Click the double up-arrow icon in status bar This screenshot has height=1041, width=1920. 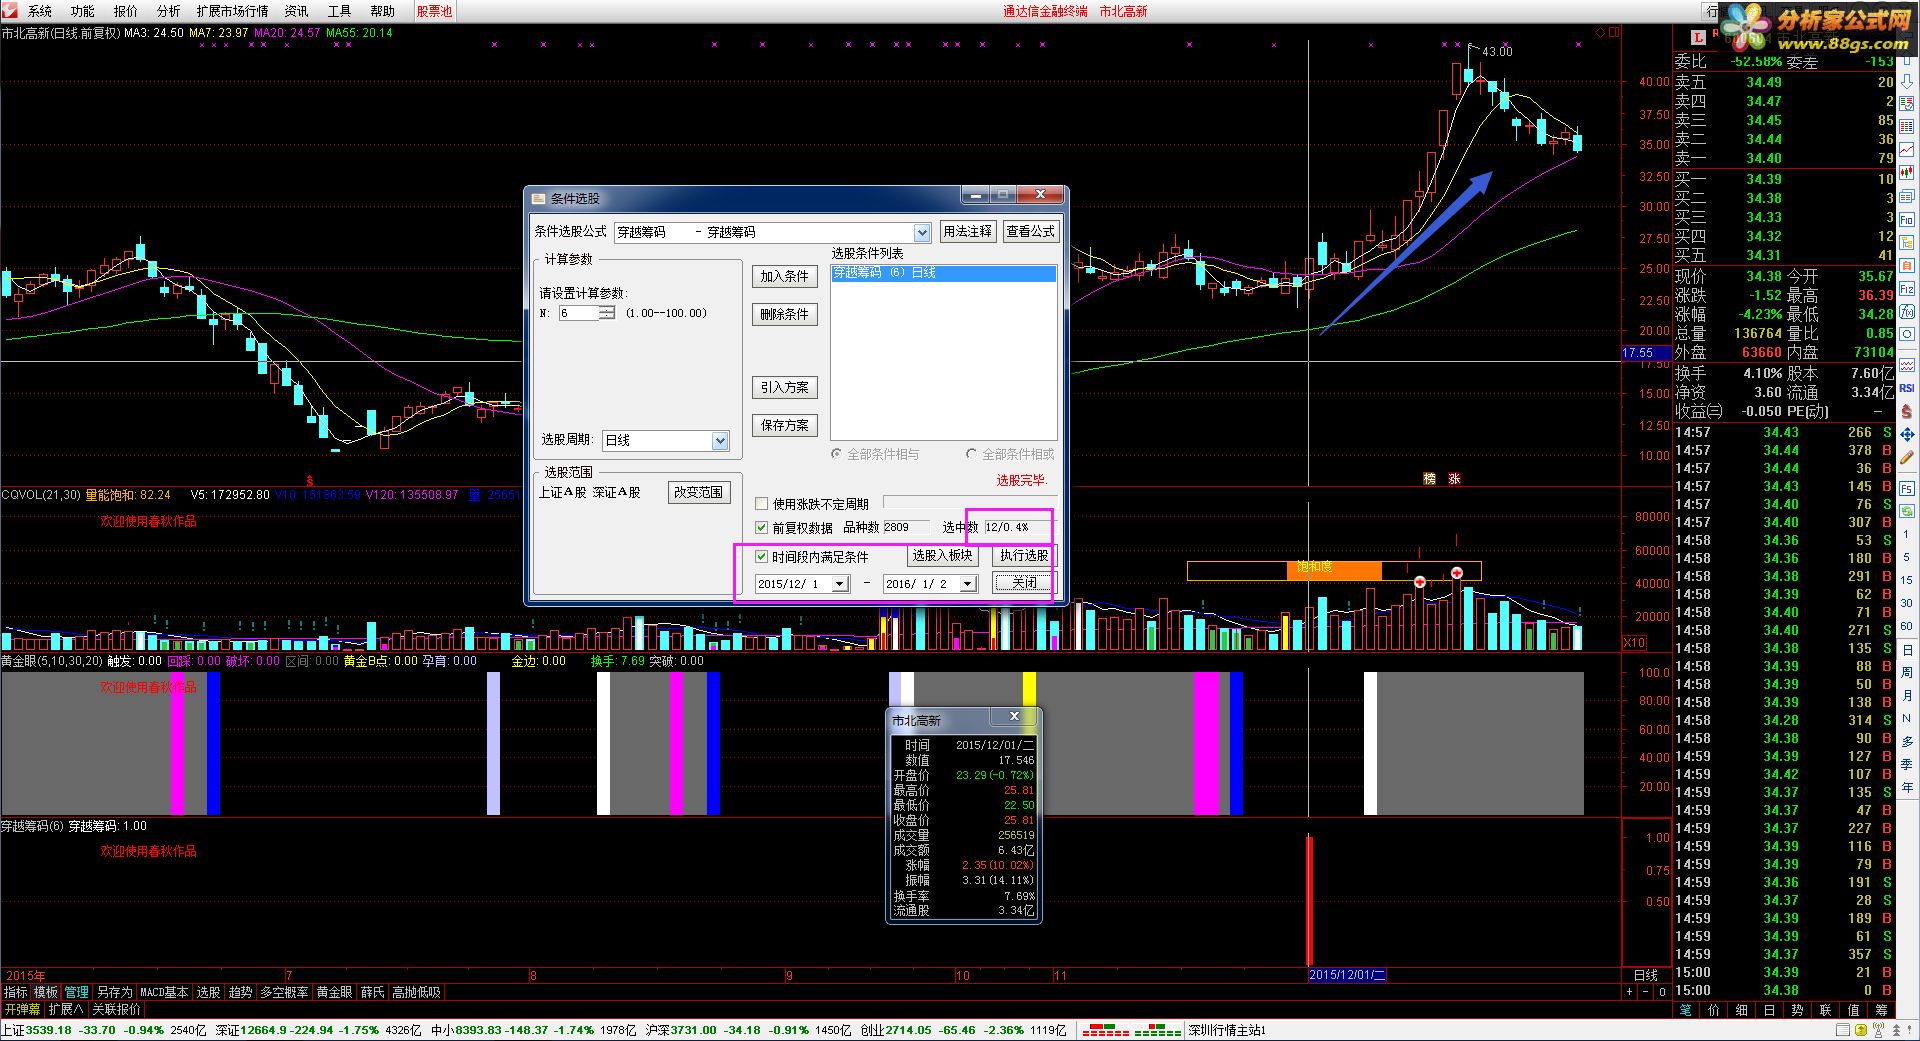coord(1896,1030)
